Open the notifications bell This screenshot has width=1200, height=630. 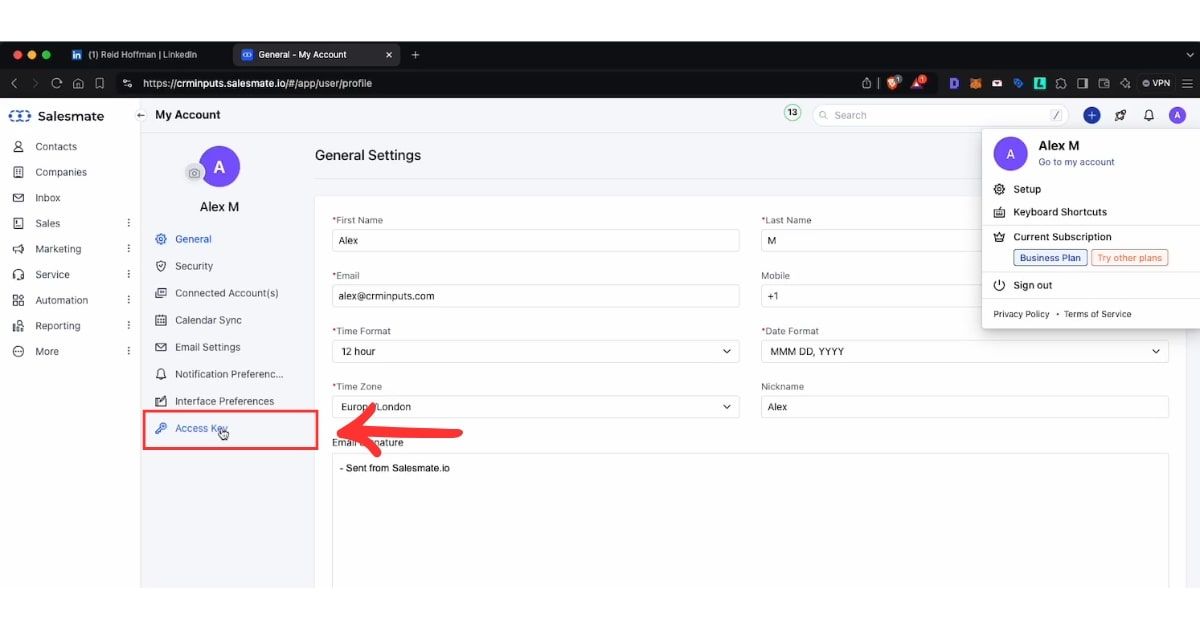pos(1149,115)
